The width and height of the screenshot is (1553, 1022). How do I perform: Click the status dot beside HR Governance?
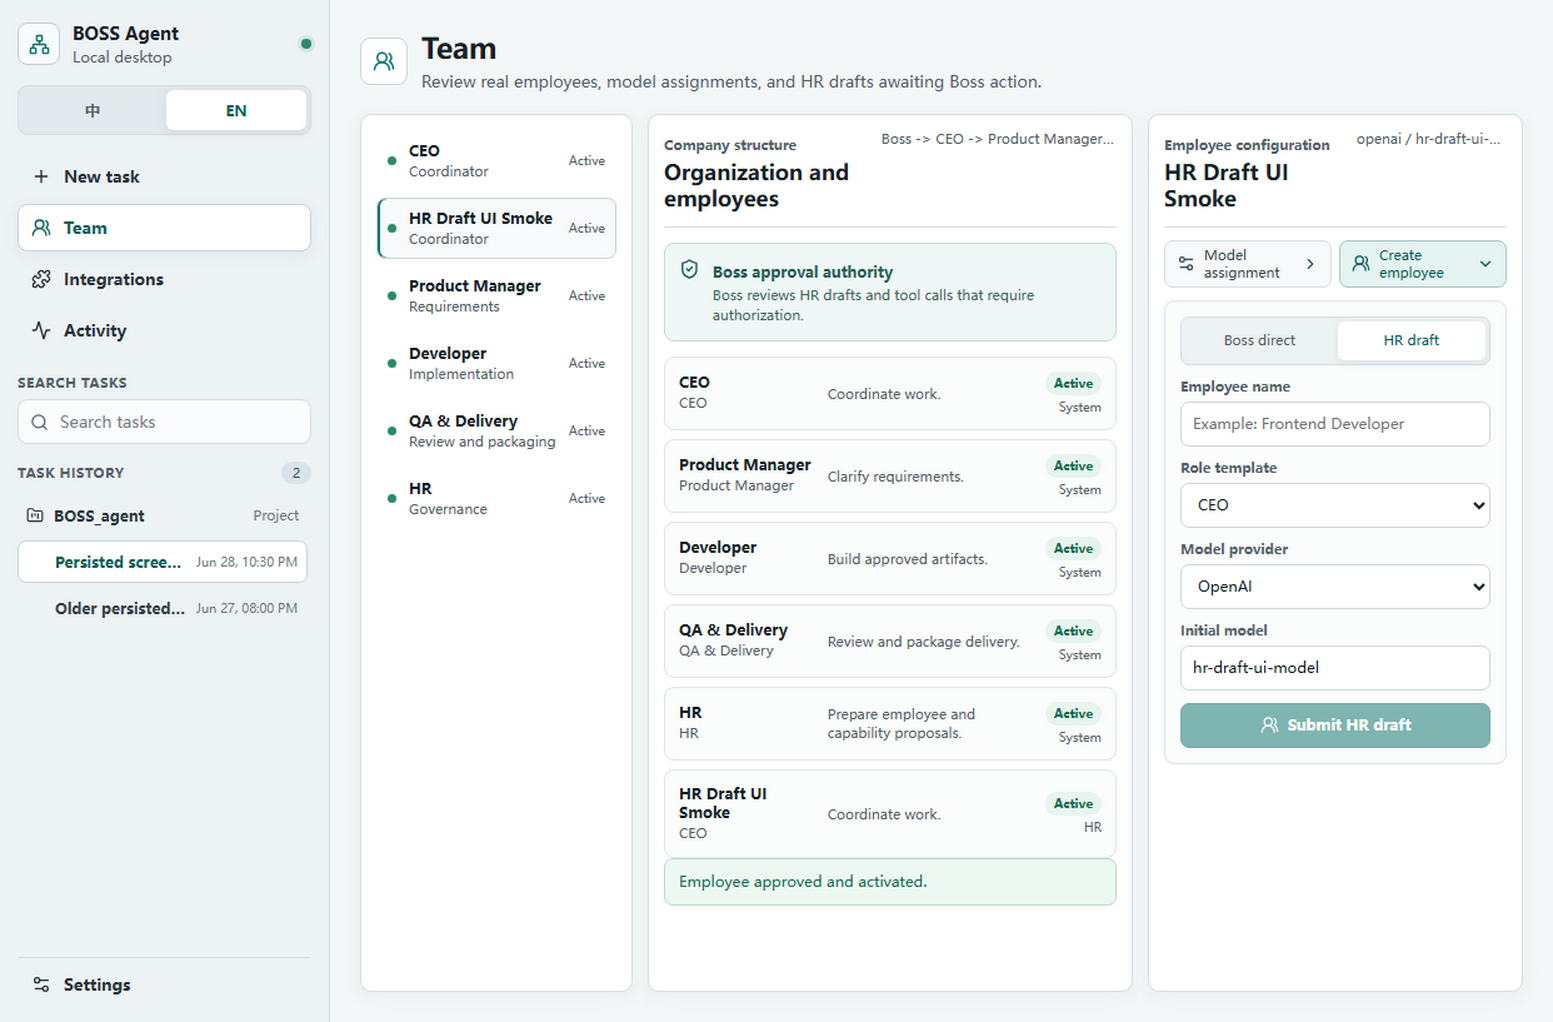(x=392, y=498)
